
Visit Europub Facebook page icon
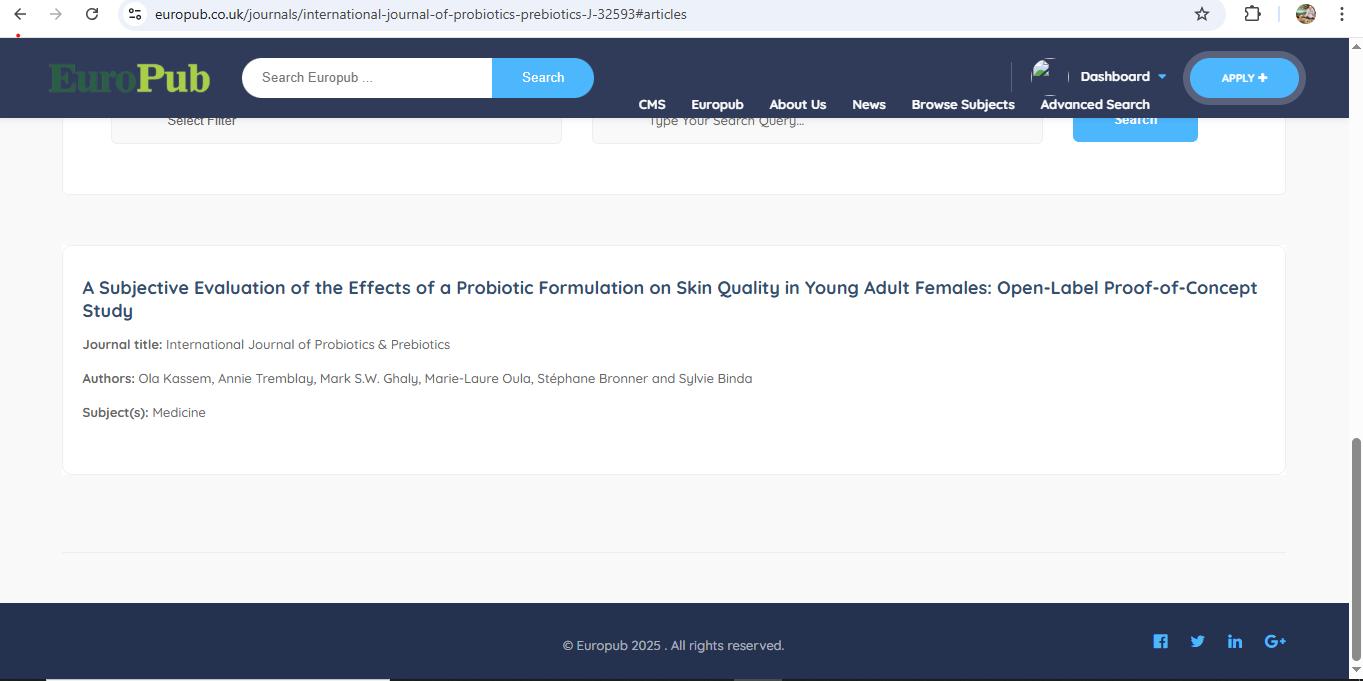point(1160,642)
